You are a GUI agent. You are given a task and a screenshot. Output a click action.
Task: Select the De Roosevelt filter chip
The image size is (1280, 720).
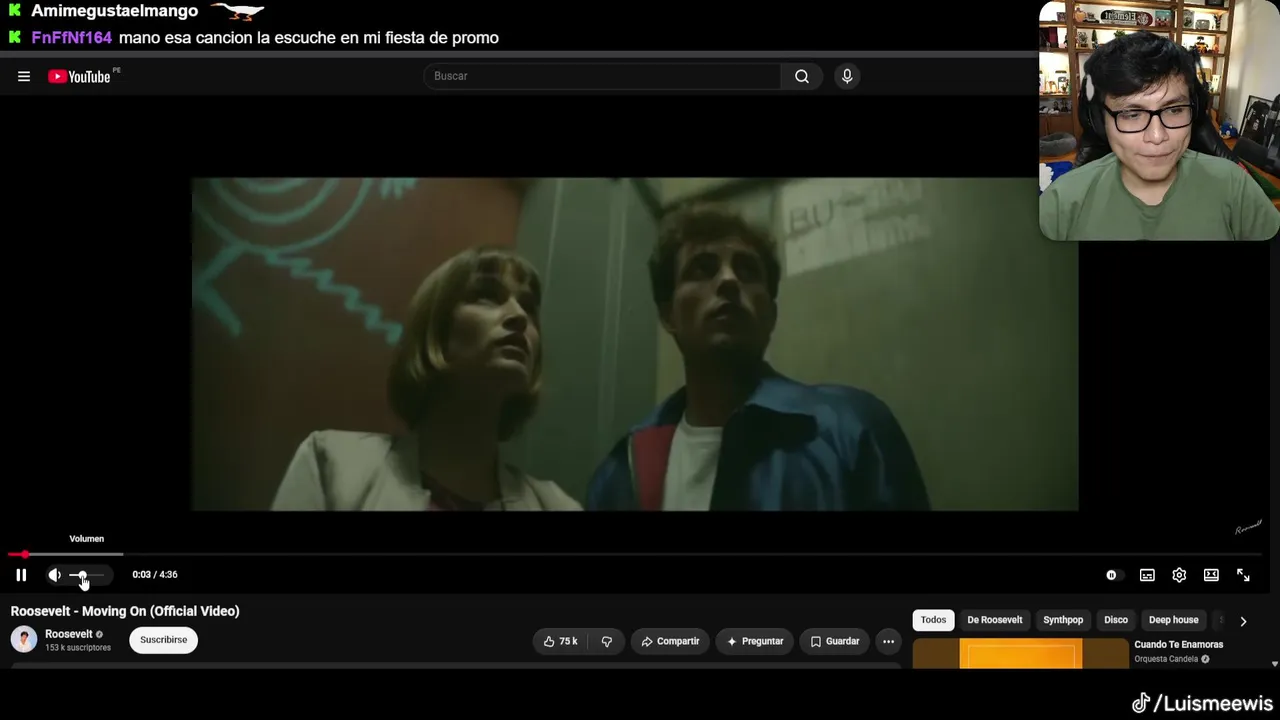coord(995,620)
